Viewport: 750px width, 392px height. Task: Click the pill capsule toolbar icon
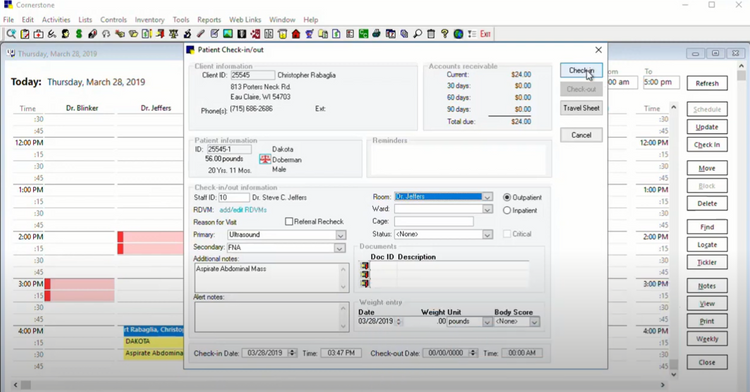click(x=92, y=34)
